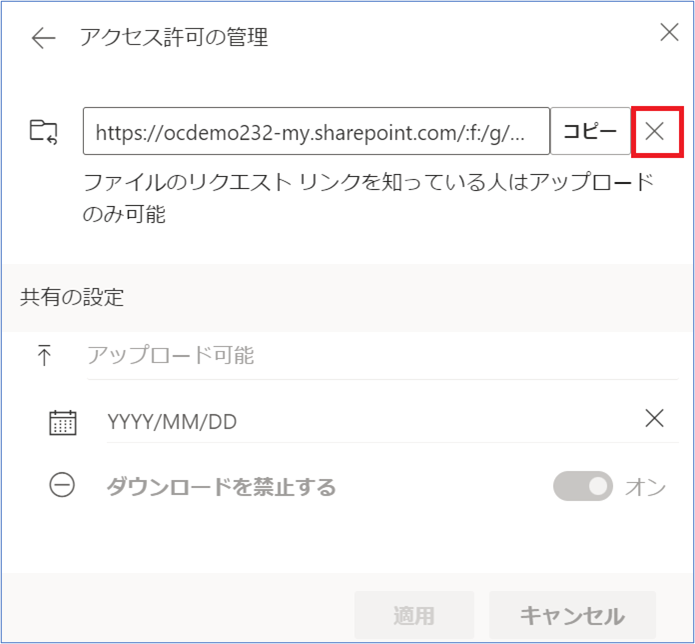The image size is (695, 644).
Task: Click the block download circle icon
Action: pyautogui.click(x=62, y=487)
